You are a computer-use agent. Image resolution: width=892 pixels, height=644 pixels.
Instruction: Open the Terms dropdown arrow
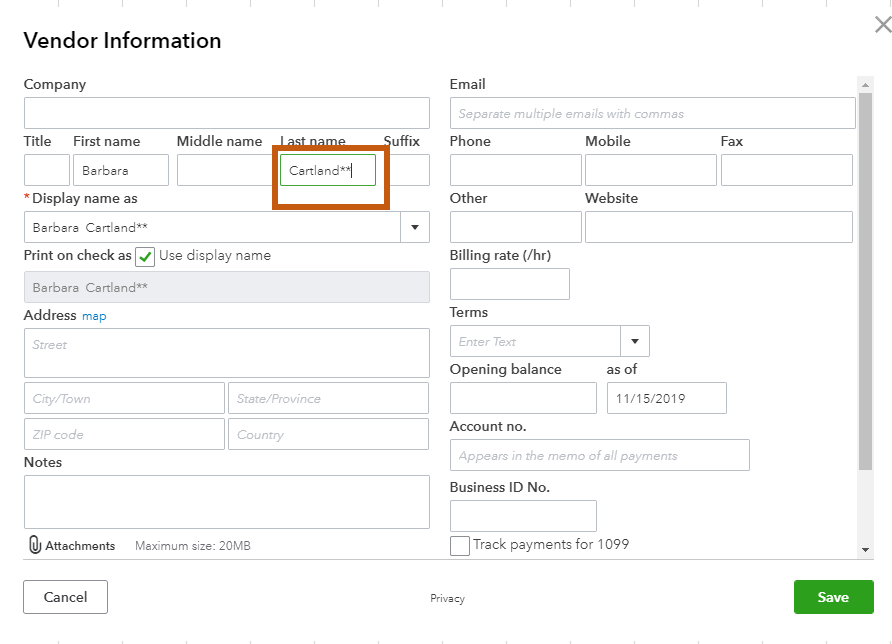(634, 341)
